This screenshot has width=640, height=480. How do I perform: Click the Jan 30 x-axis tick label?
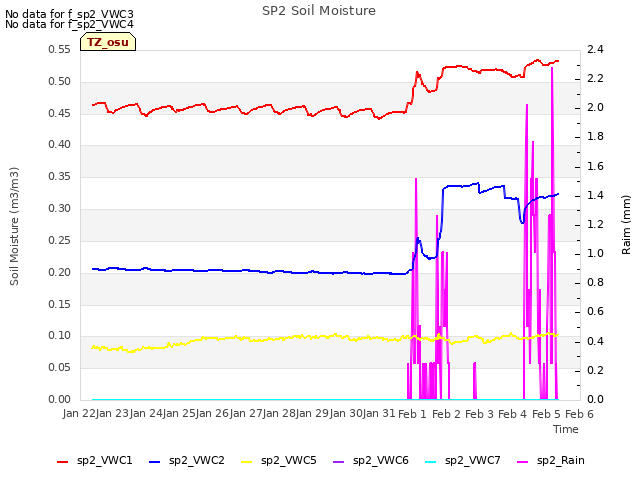347,414
